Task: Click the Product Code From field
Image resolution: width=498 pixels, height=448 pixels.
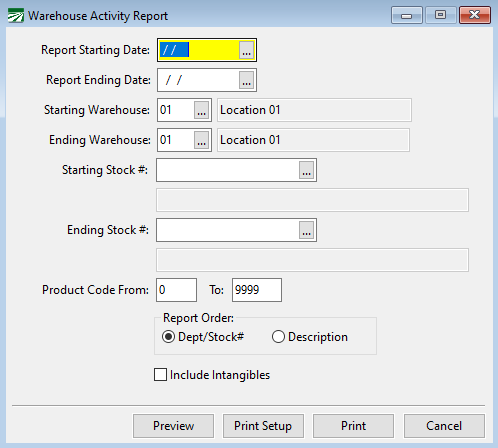Action: [176, 290]
